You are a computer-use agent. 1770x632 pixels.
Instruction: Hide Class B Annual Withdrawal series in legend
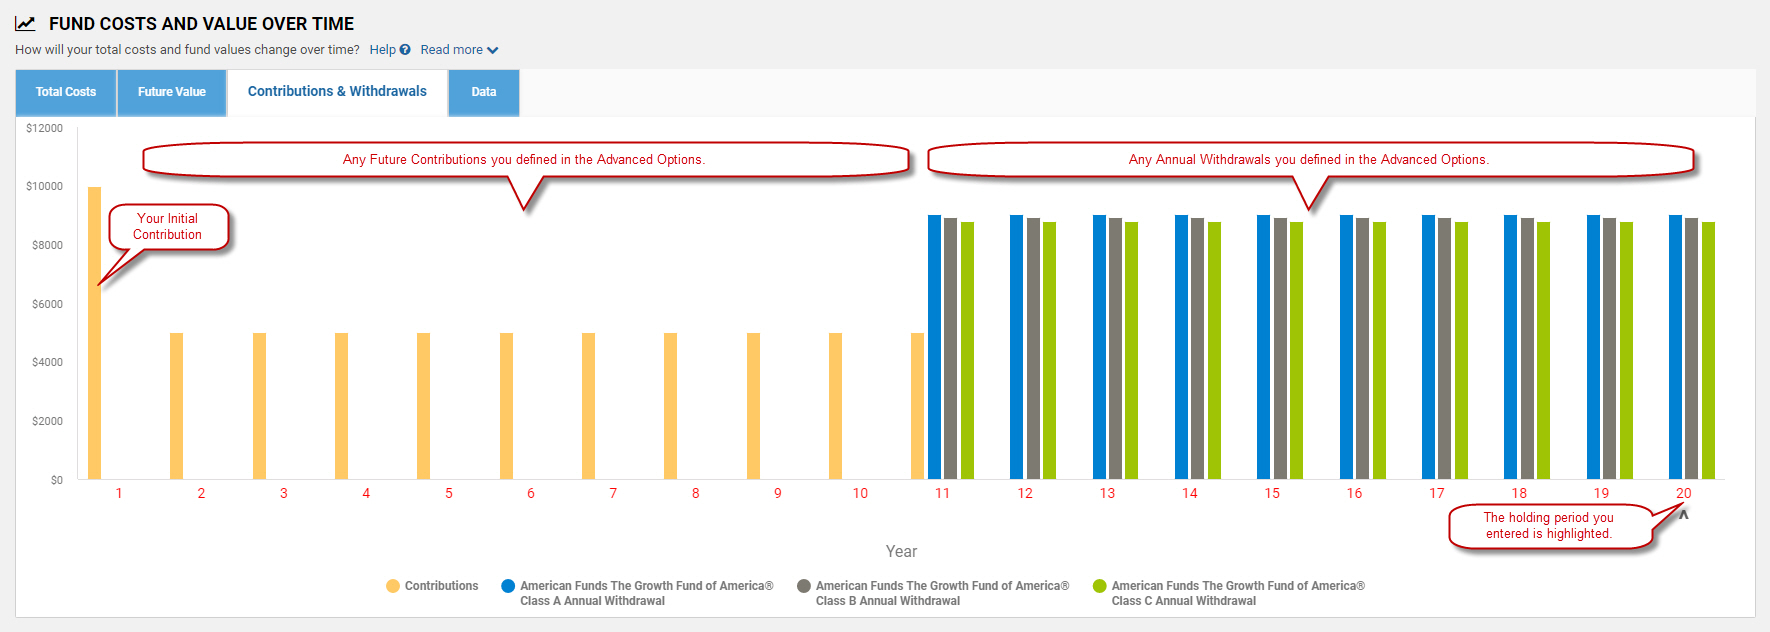[x=942, y=593]
